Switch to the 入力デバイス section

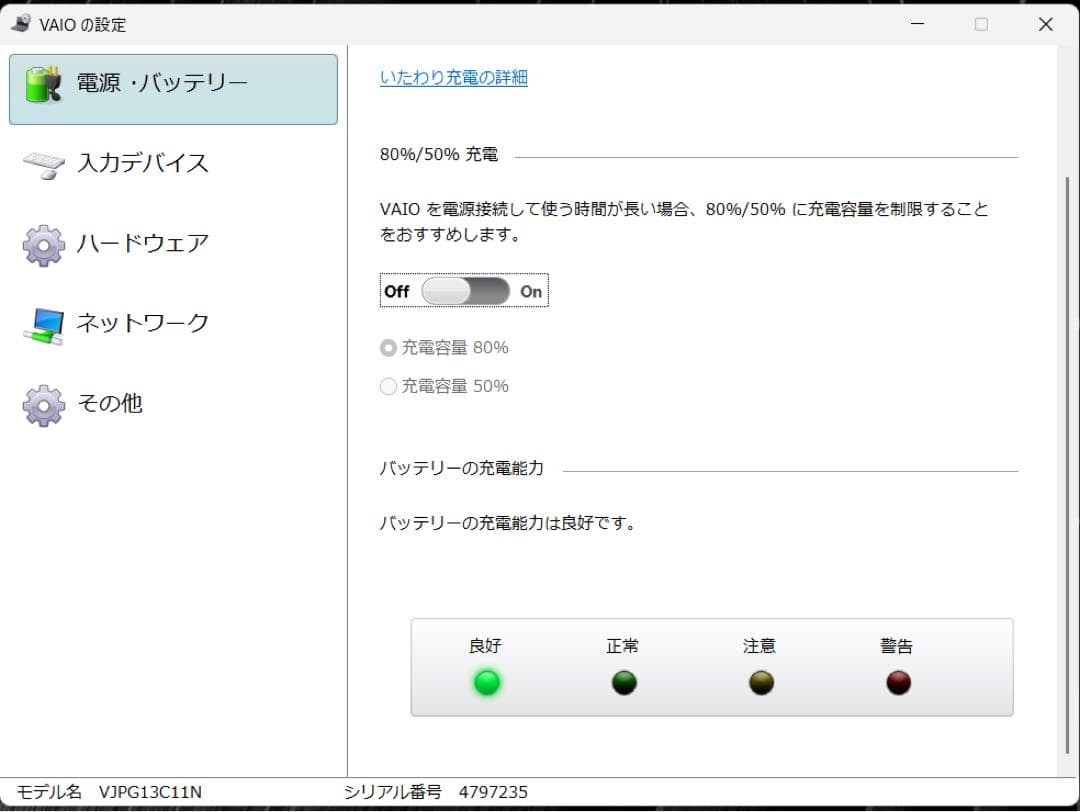[x=140, y=164]
